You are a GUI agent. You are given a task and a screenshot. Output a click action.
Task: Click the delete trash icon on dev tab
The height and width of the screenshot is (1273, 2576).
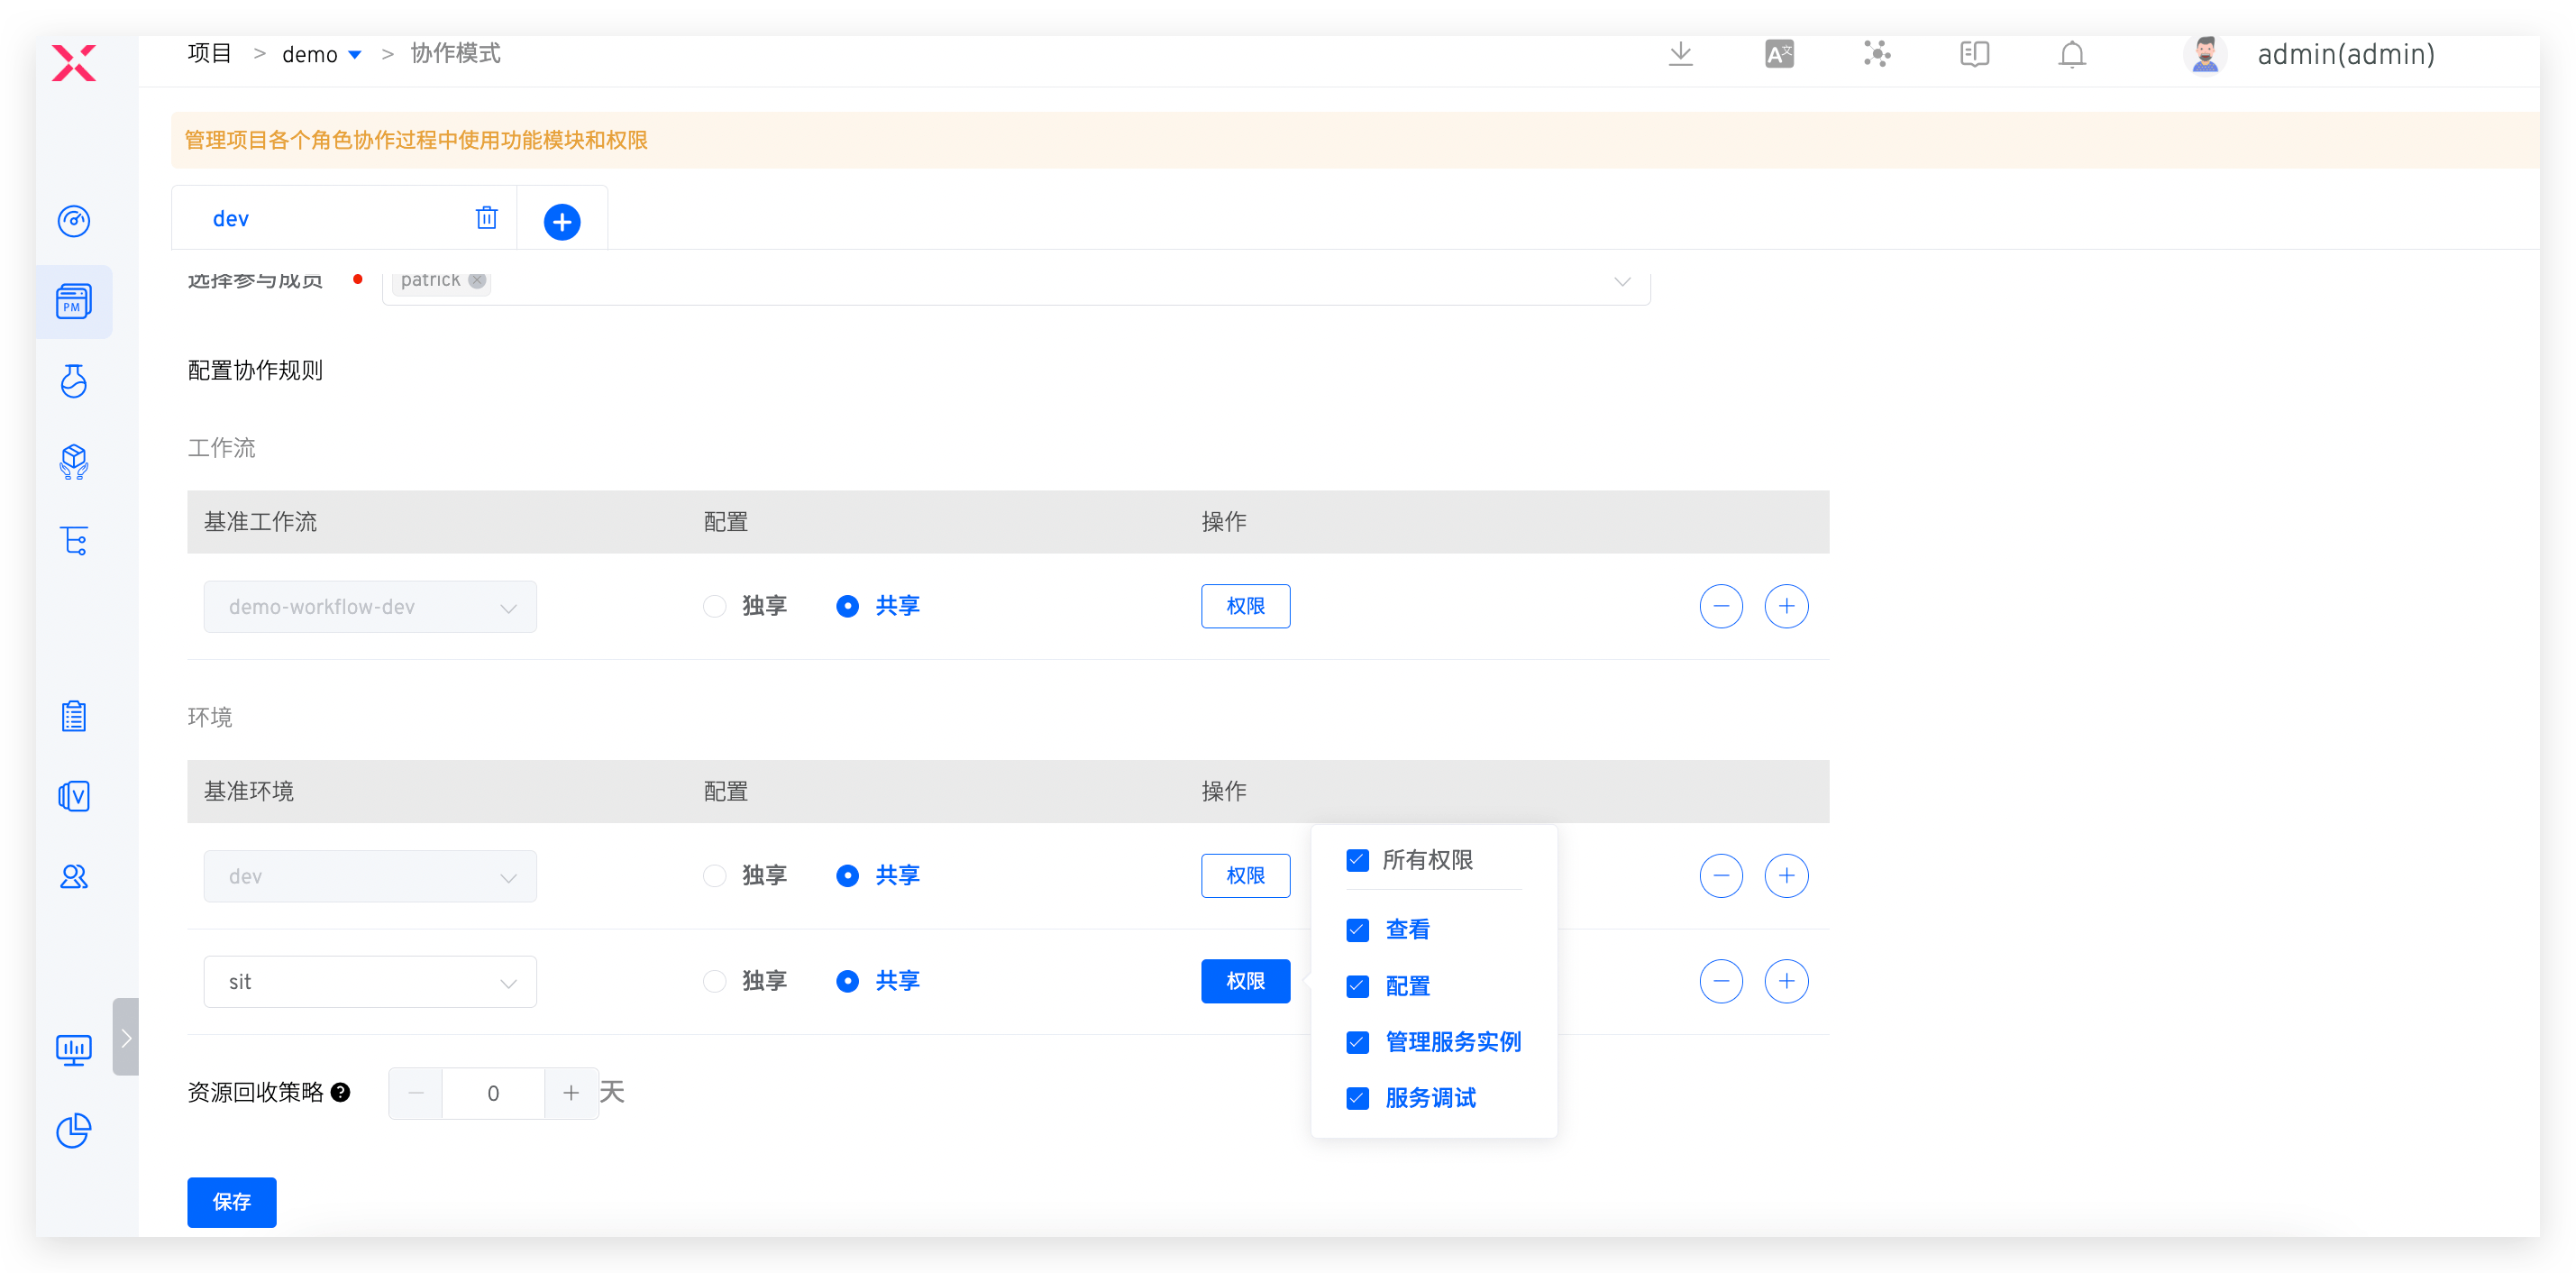tap(486, 218)
